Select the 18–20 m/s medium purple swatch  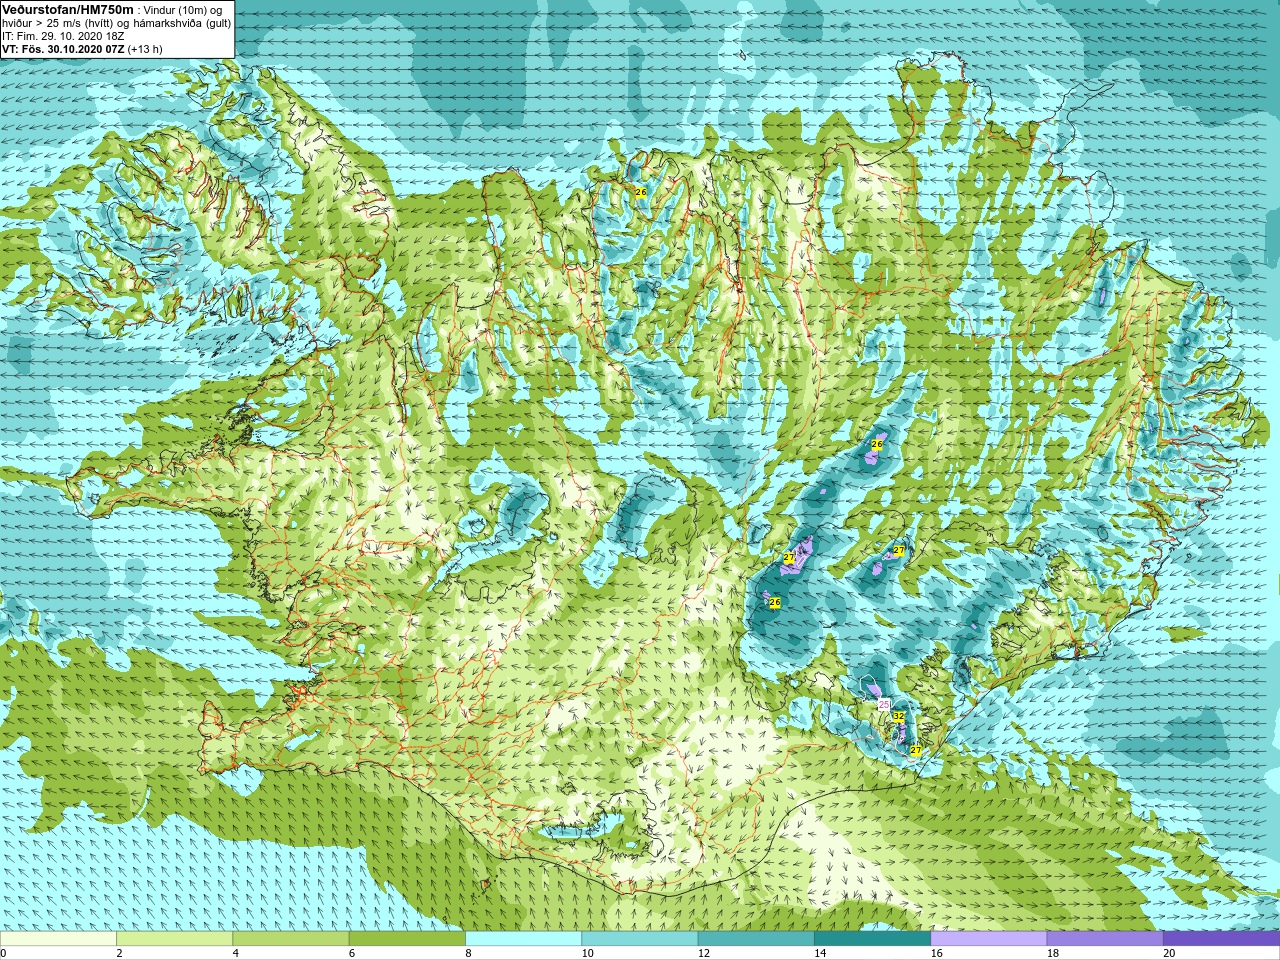pos(1104,939)
